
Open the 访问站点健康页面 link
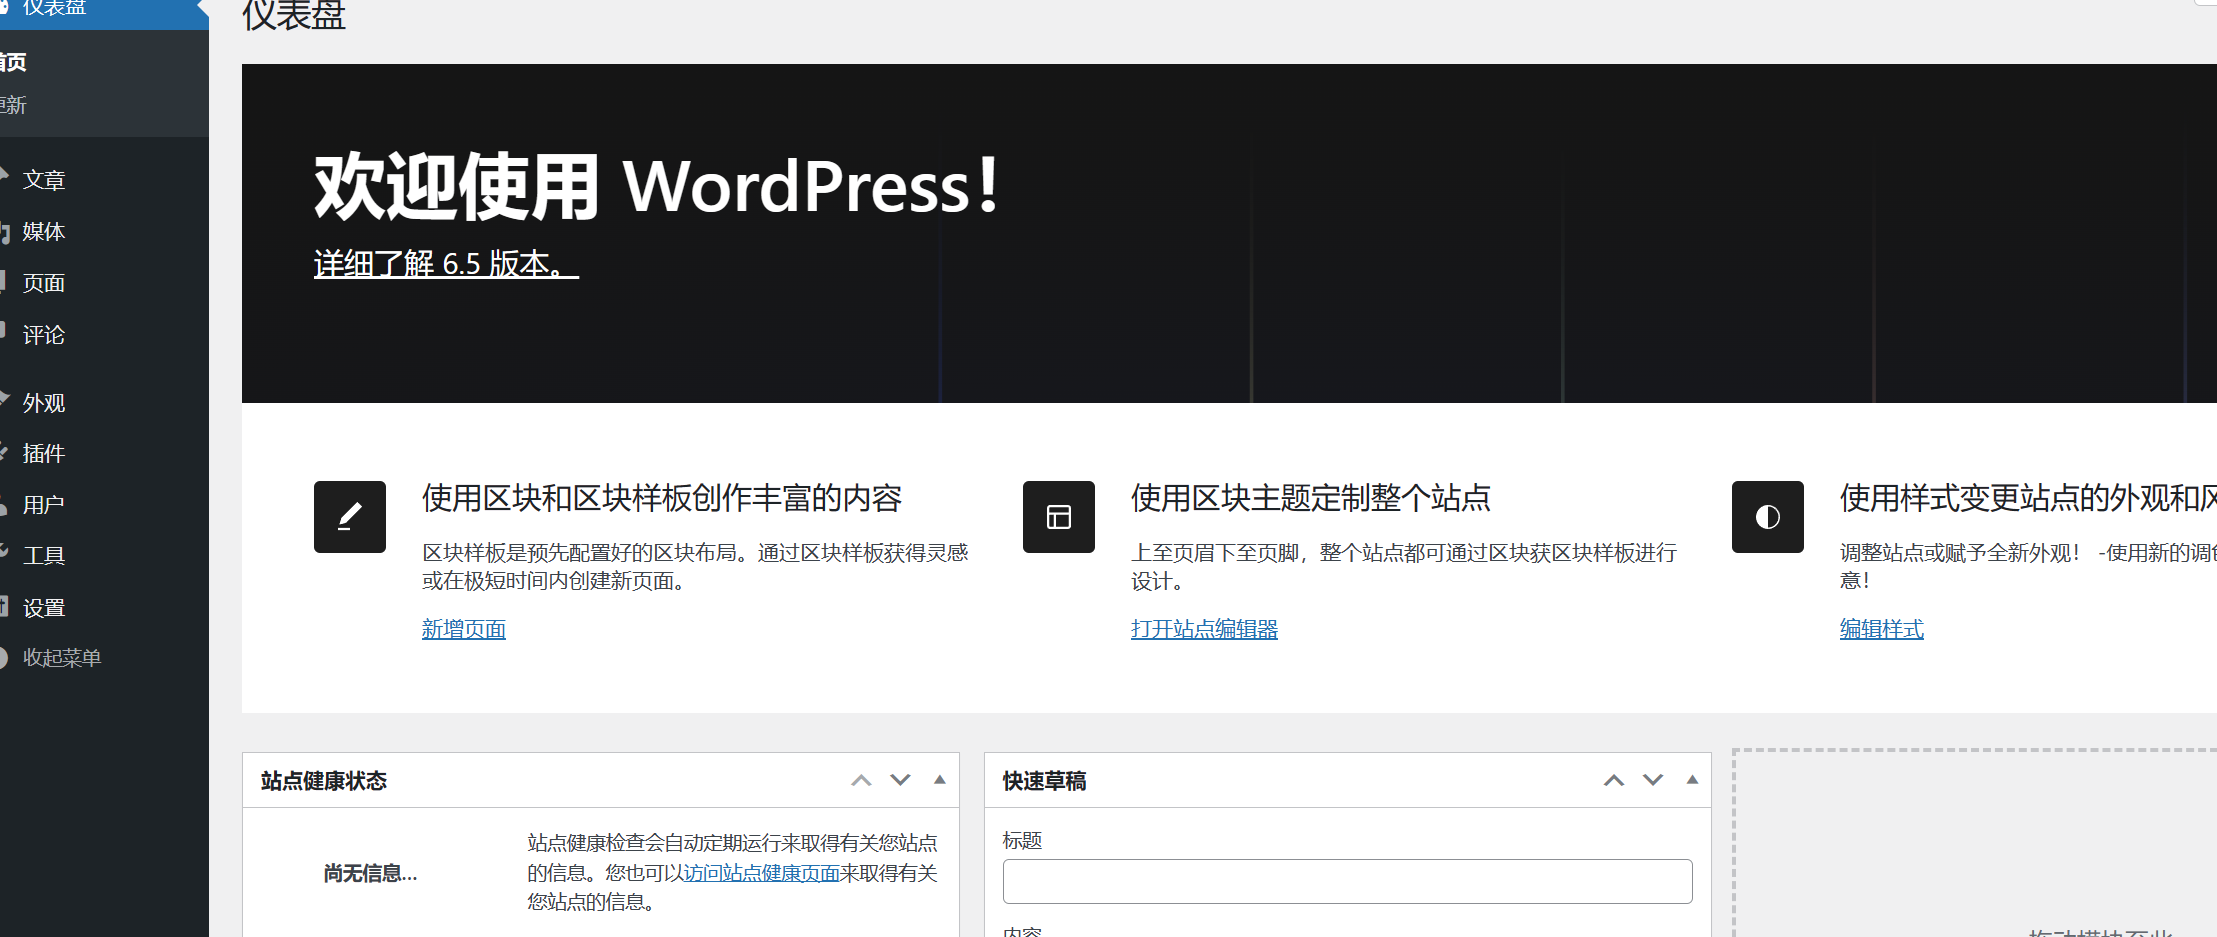pos(761,873)
